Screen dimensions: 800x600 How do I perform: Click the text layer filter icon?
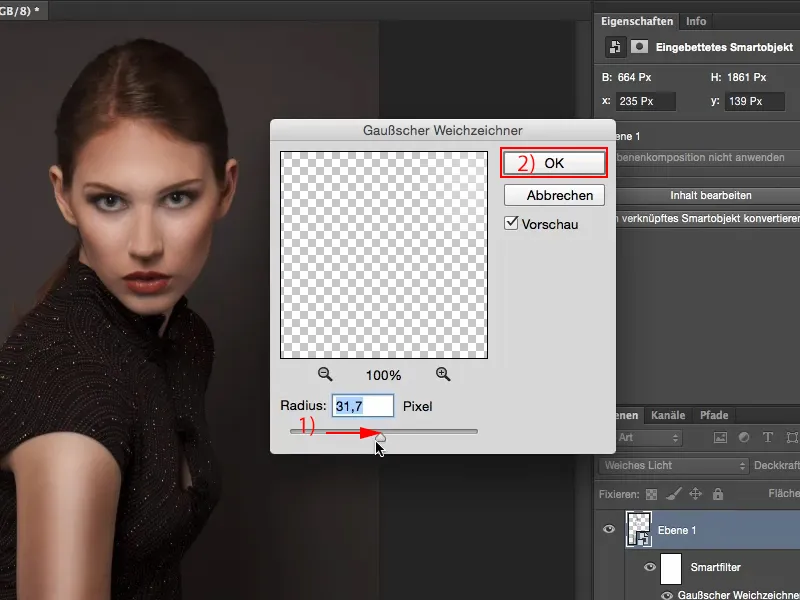768,438
